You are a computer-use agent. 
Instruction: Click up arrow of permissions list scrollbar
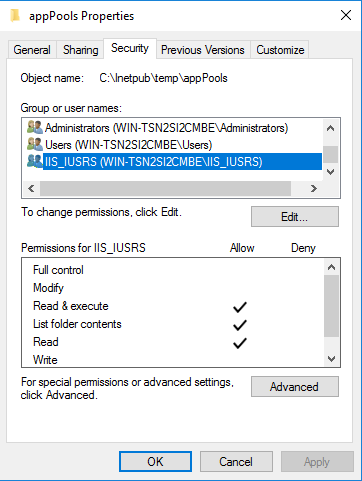point(331,267)
